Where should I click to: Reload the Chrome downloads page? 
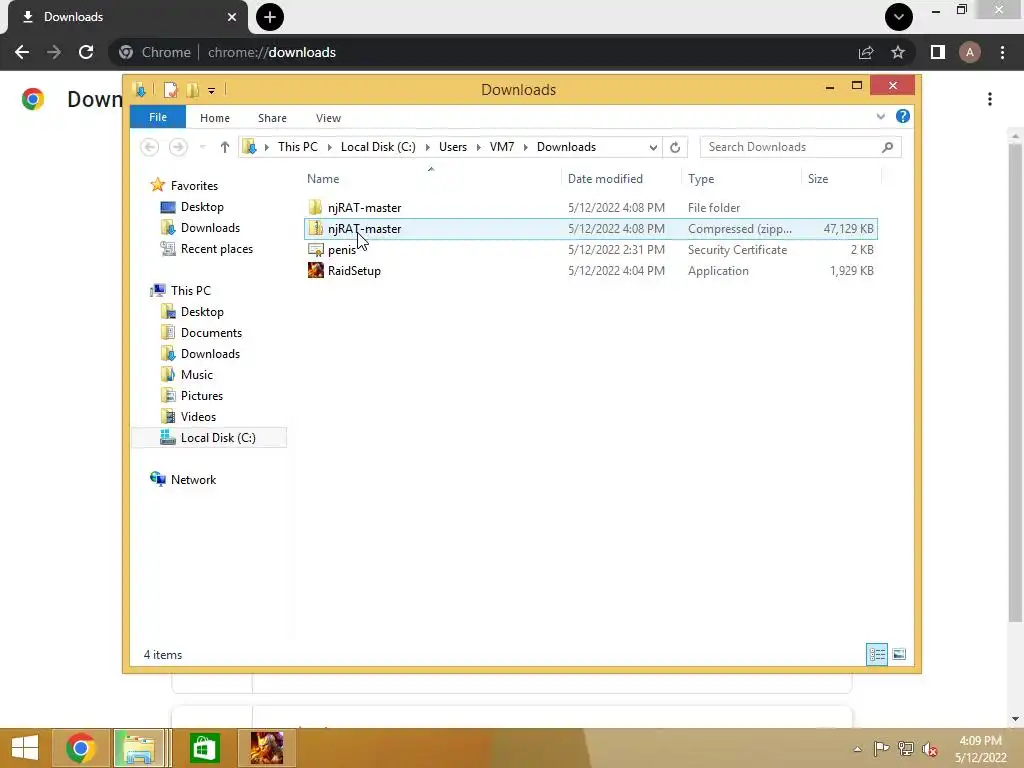click(86, 52)
